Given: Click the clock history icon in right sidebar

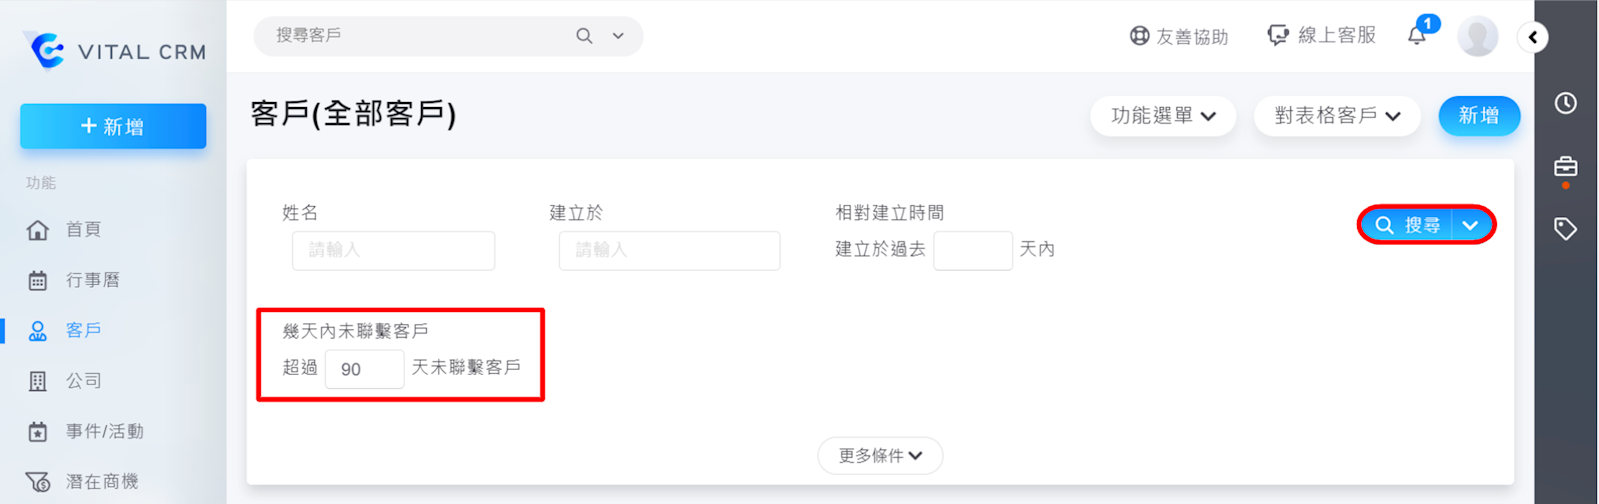Looking at the screenshot, I should click(1565, 103).
